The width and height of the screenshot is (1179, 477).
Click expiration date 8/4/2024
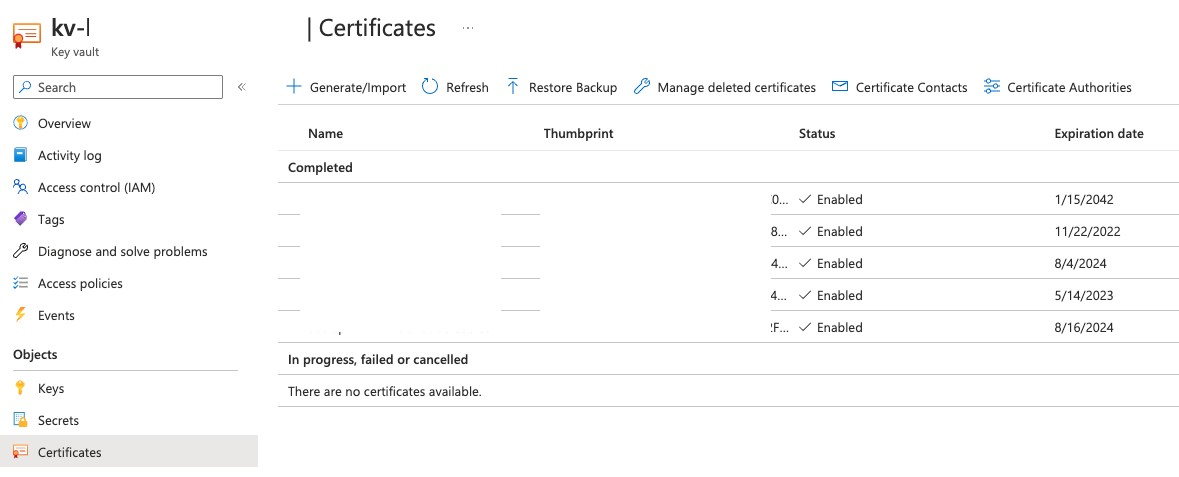click(1080, 264)
